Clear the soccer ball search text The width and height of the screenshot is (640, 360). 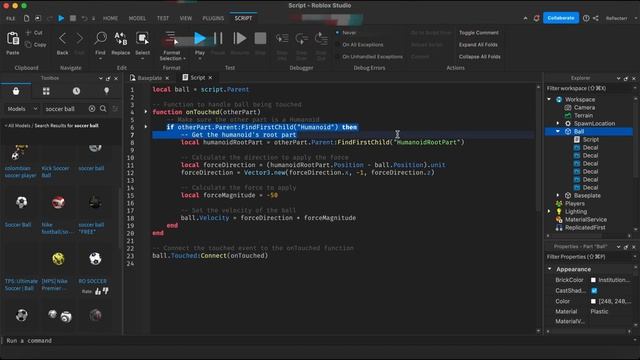pyautogui.click(x=92, y=109)
